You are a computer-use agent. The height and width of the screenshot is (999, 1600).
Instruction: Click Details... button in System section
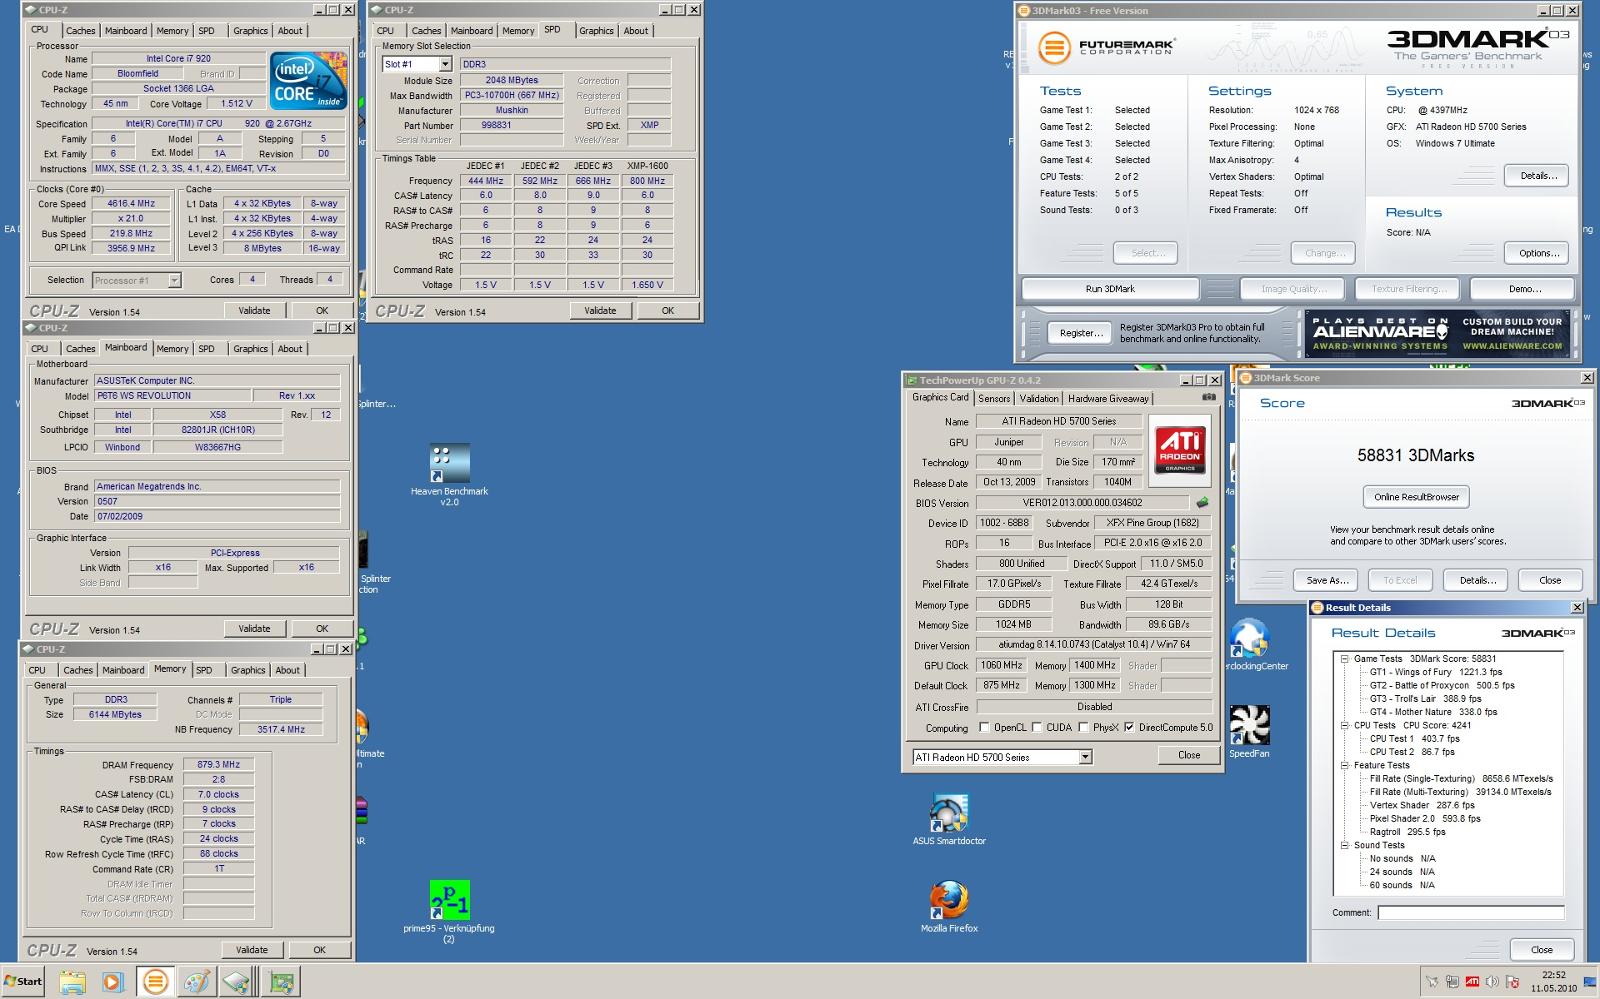tap(1538, 176)
